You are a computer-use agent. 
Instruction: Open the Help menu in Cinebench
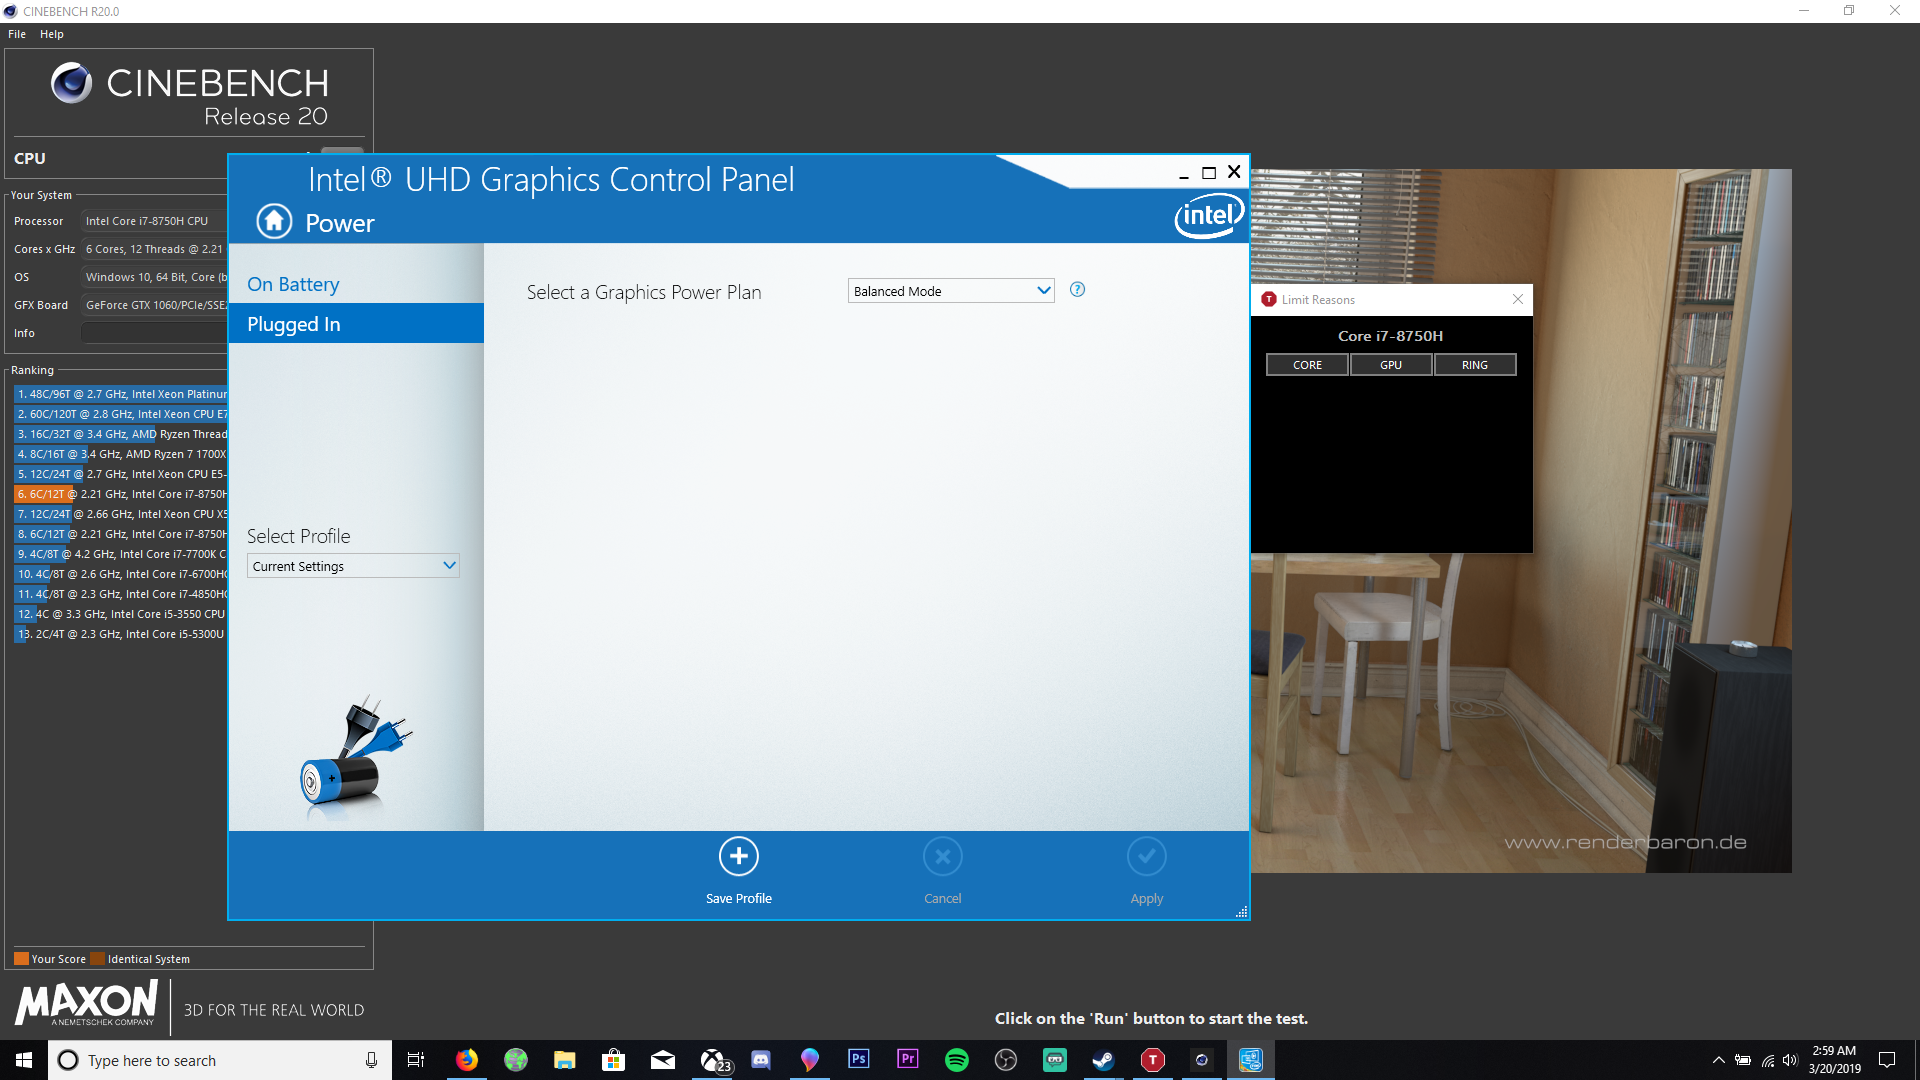[52, 34]
